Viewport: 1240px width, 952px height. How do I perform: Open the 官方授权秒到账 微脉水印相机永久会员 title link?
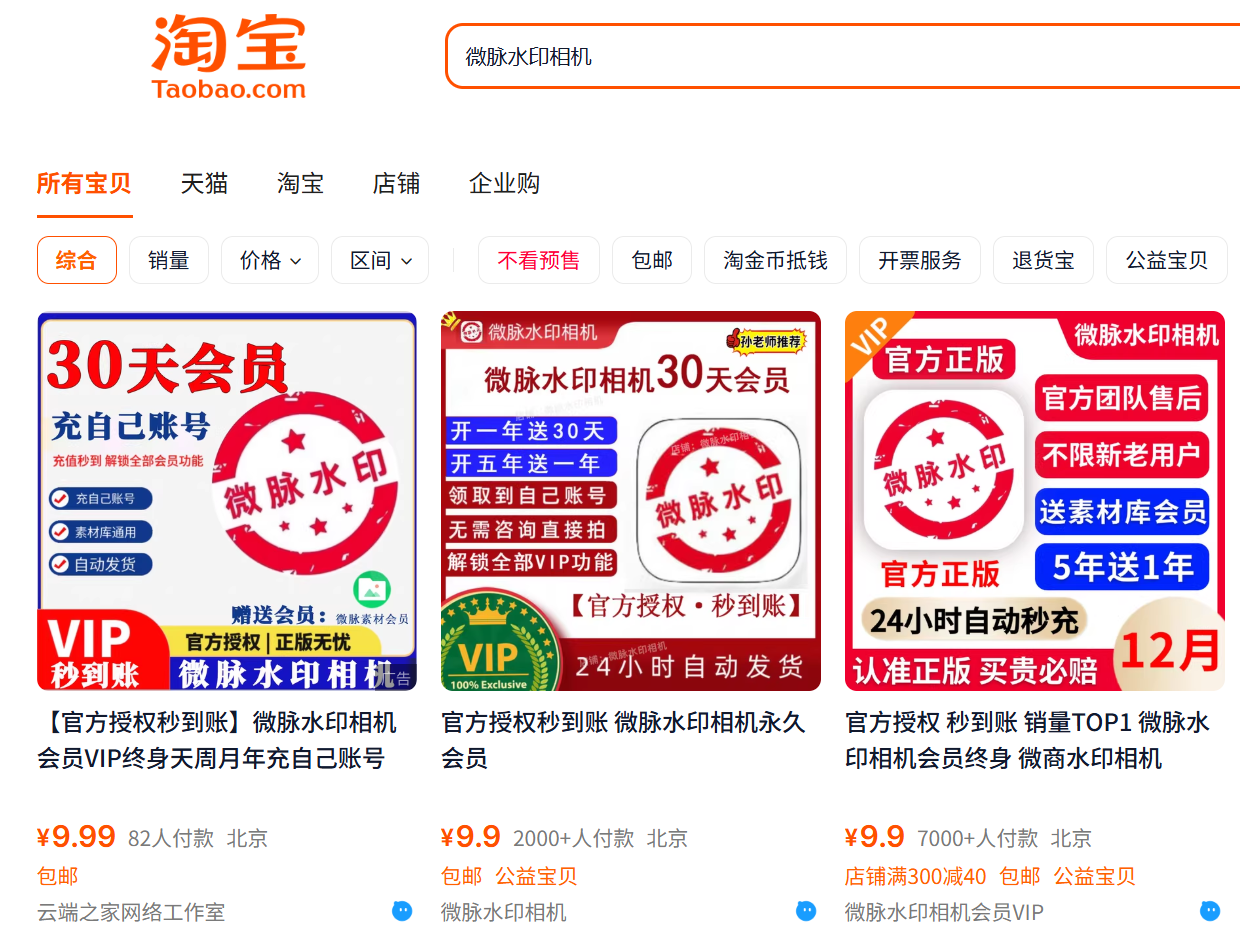[623, 740]
